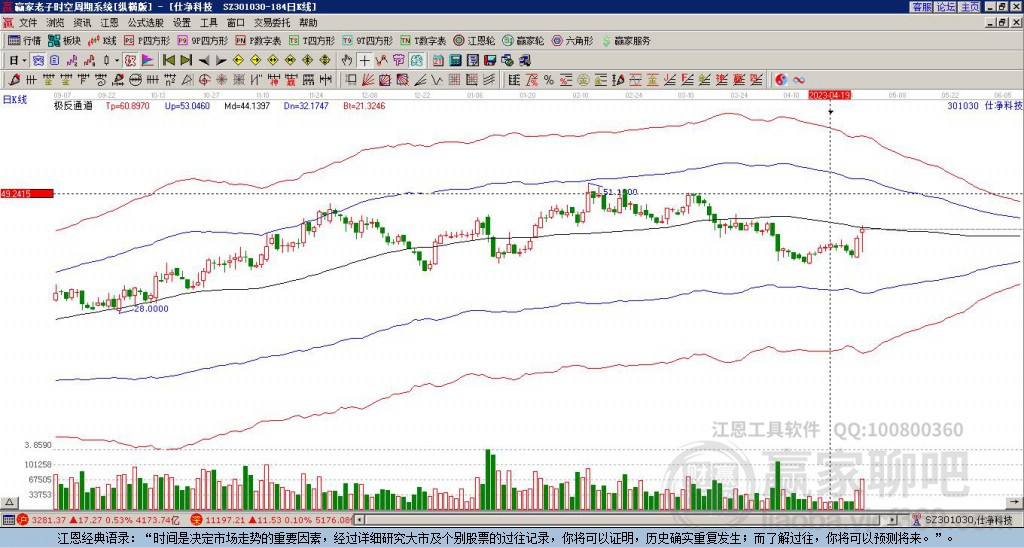This screenshot has width=1024, height=548.
Task: Click the yin-yang taiji icon
Action: [781, 80]
